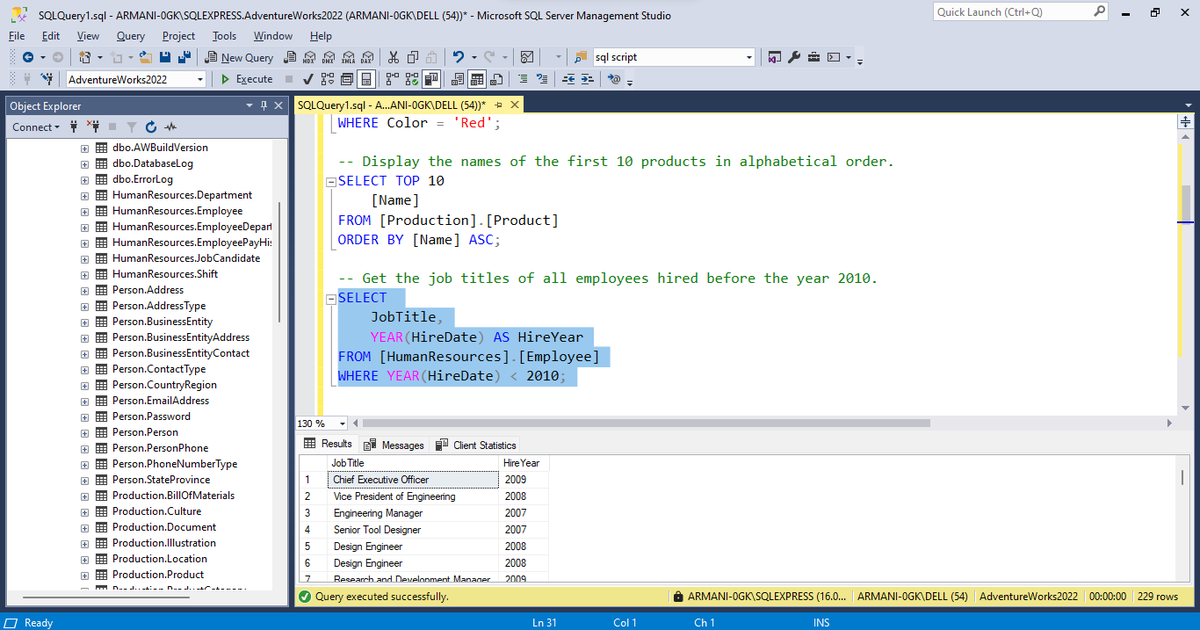Toggle Results to Text output mode

457,79
